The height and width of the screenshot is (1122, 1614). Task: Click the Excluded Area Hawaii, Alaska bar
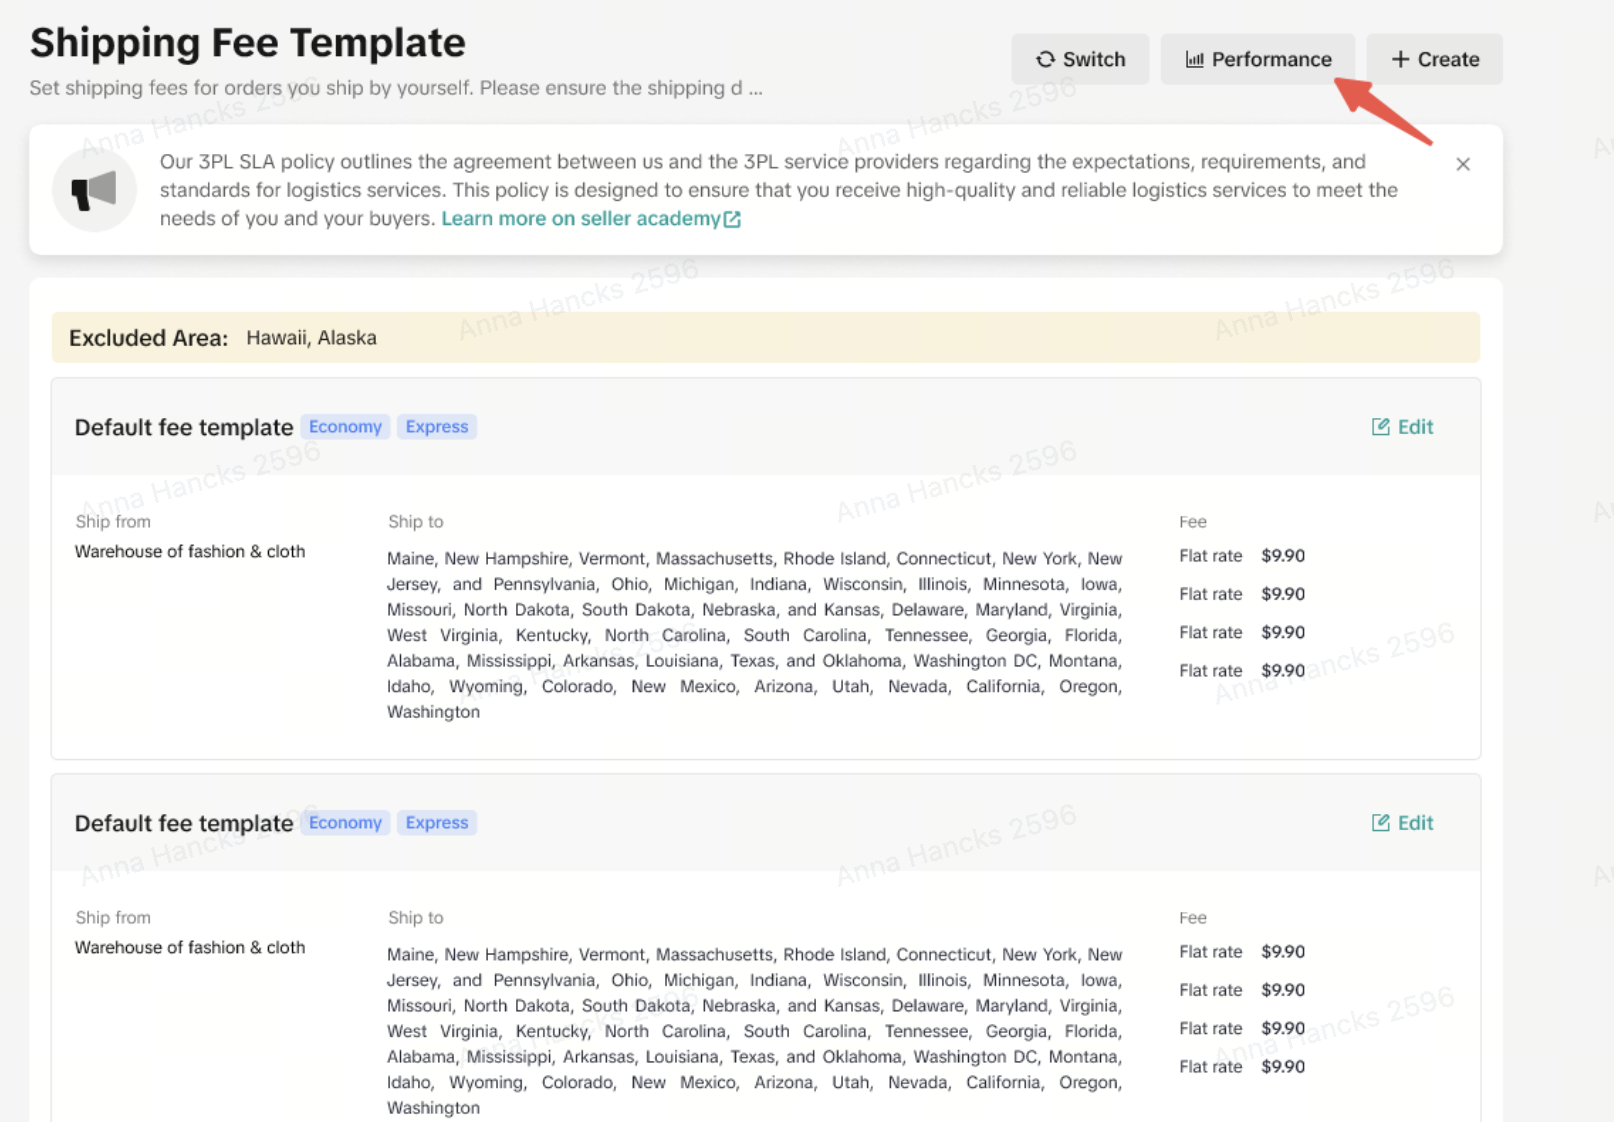coord(765,338)
